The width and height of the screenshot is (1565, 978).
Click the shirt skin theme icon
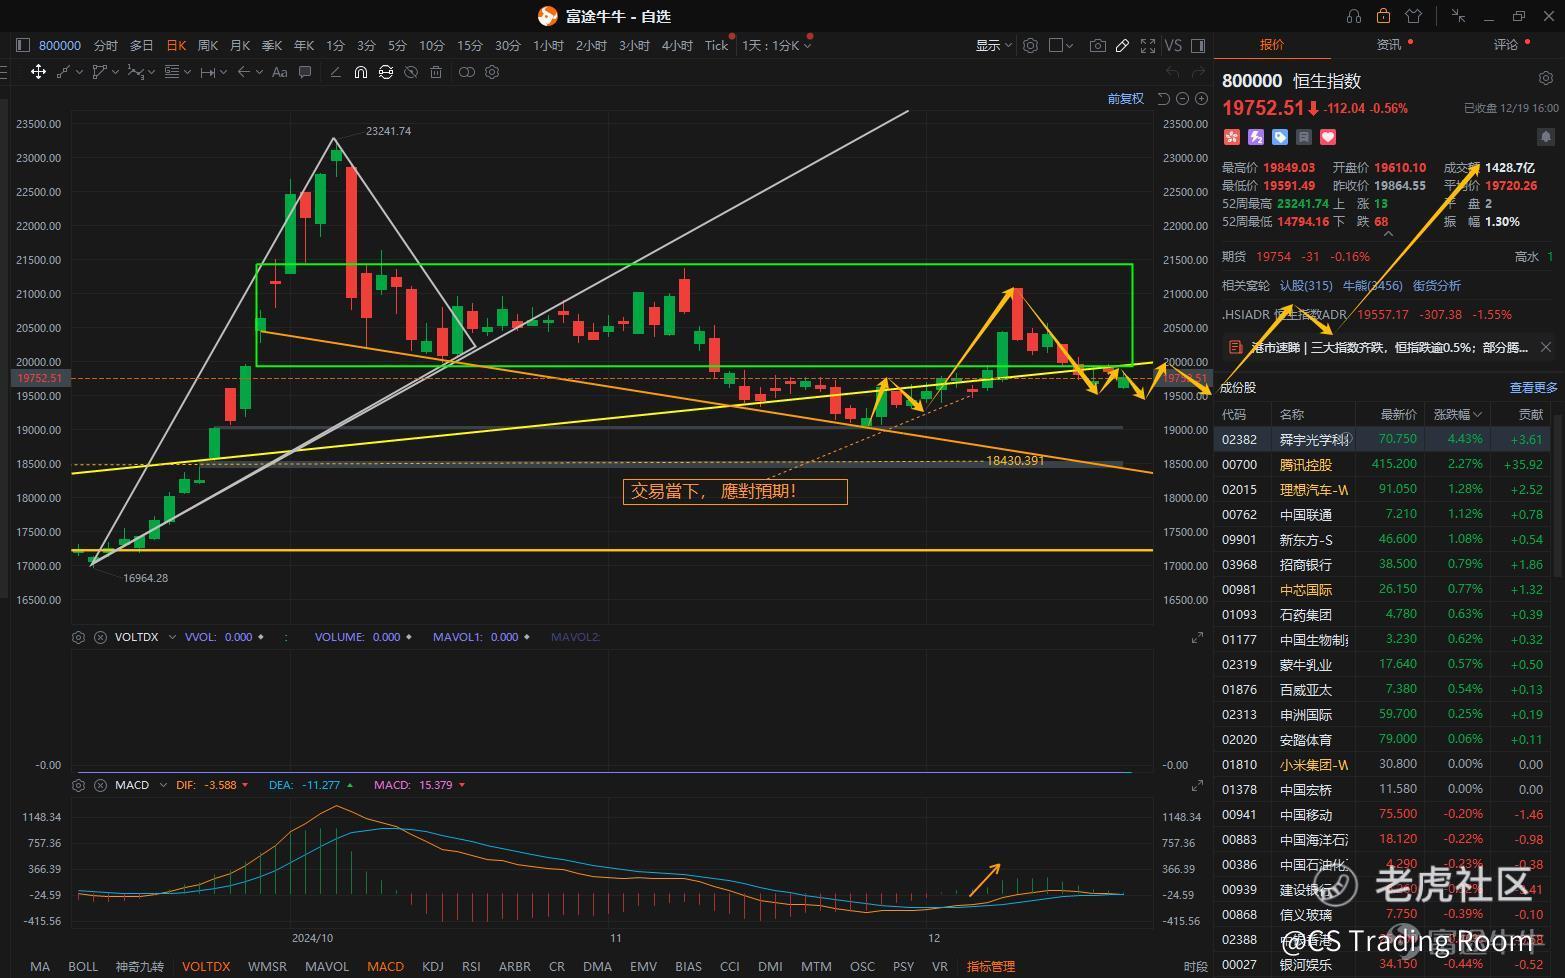pyautogui.click(x=1413, y=16)
